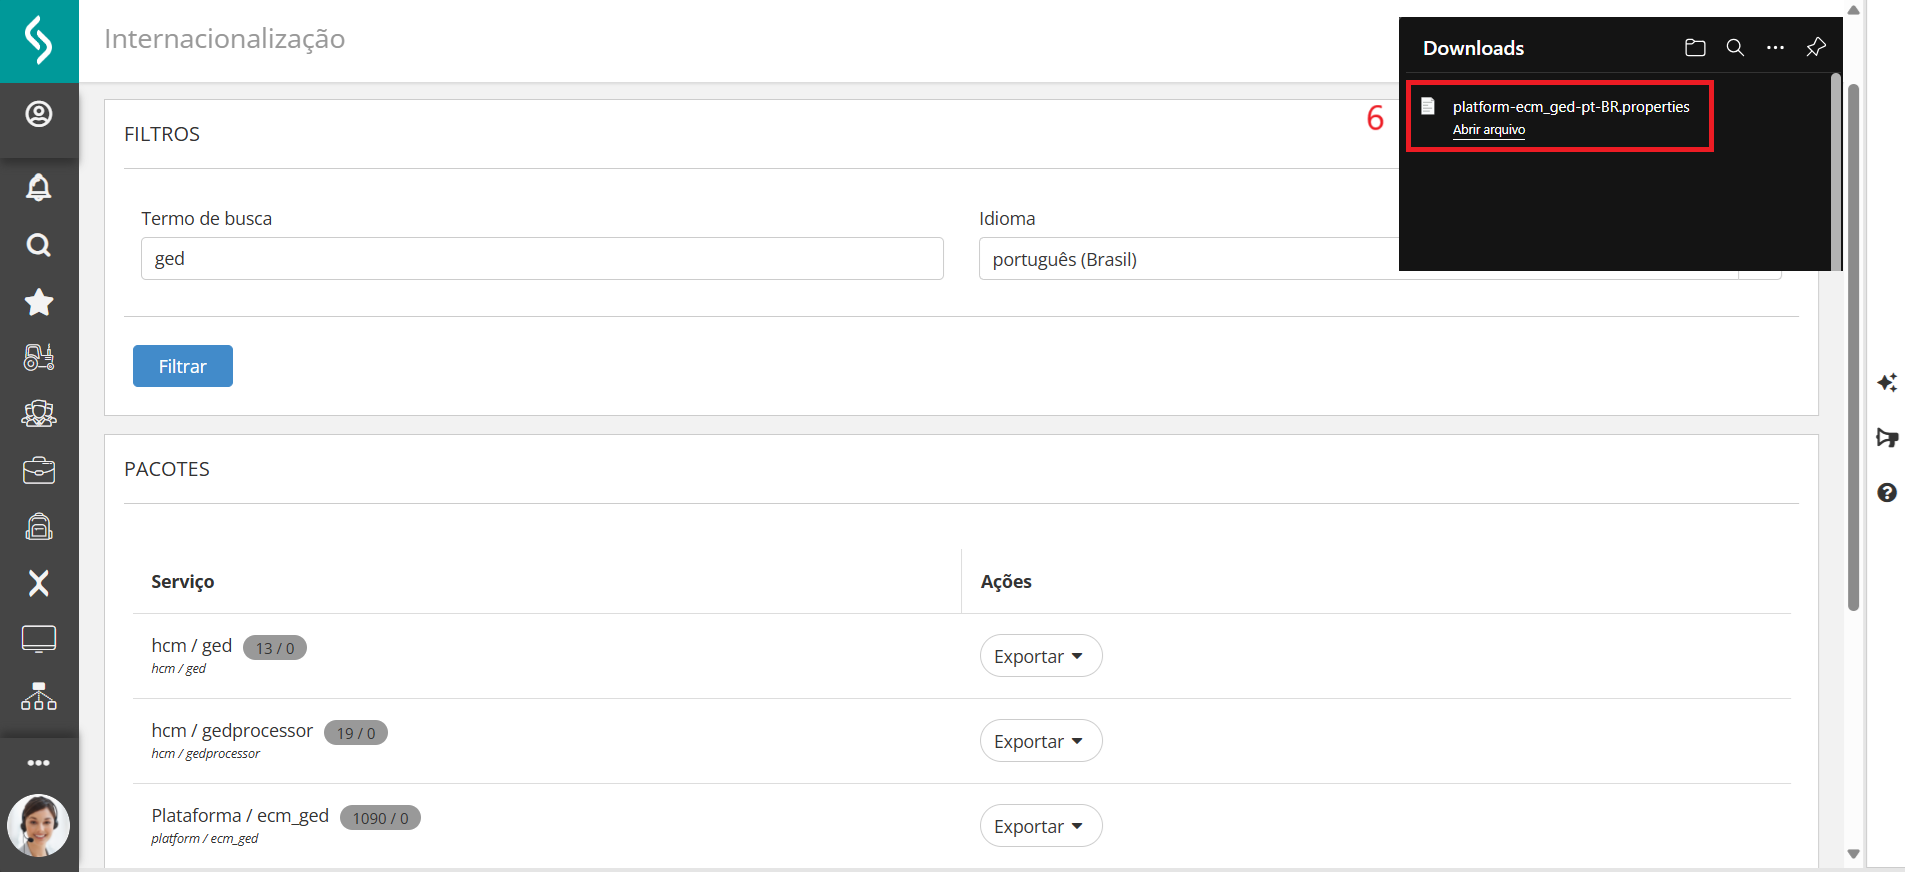Click 'Abrir arquivo' link
The image size is (1905, 873).
coord(1489,130)
